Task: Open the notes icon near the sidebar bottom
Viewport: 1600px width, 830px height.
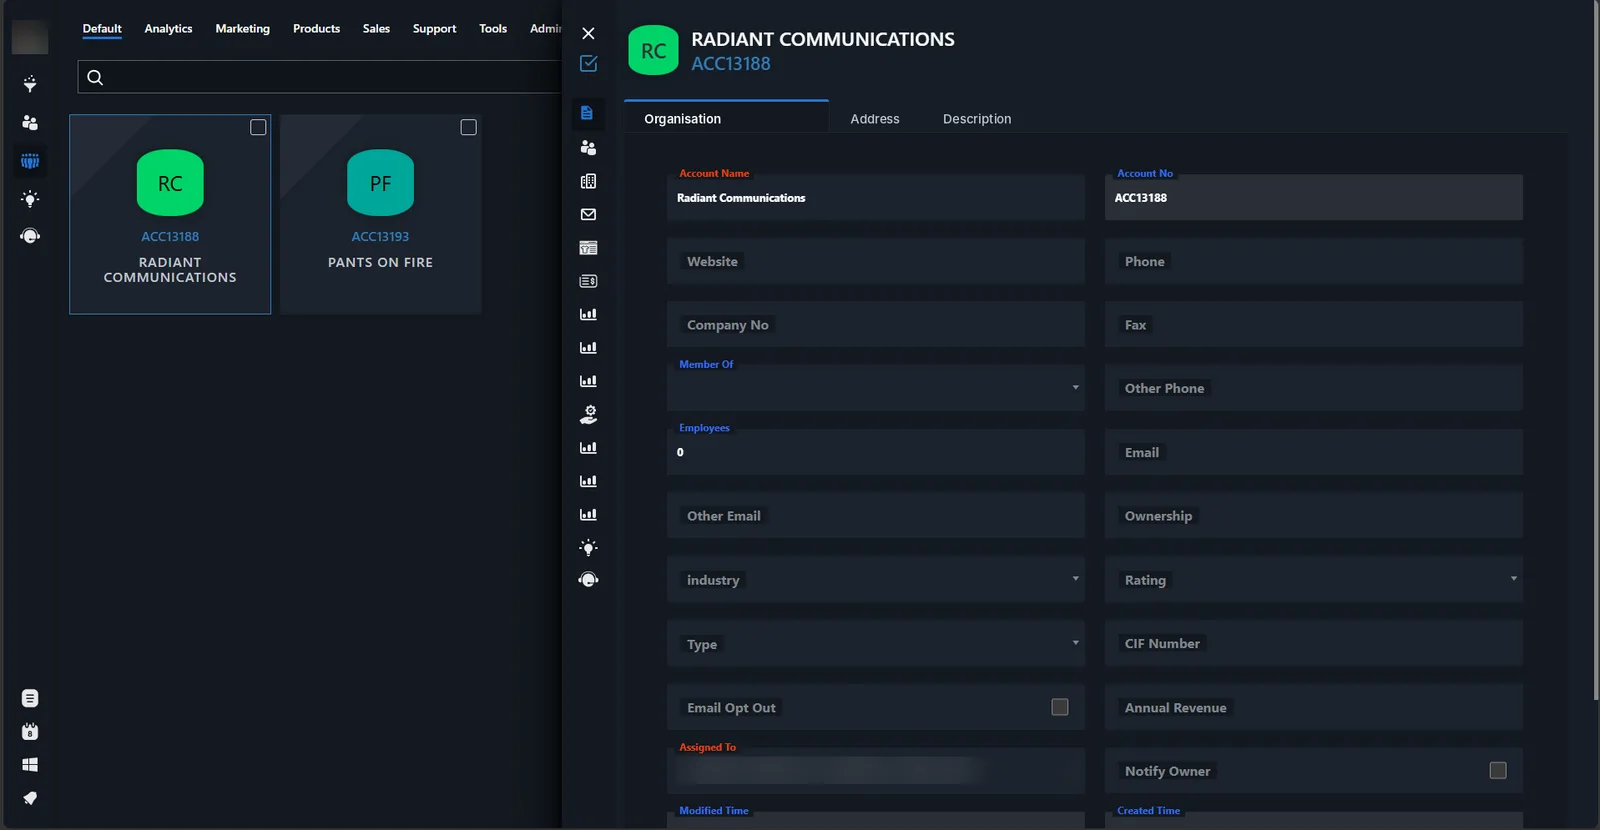Action: pos(30,698)
